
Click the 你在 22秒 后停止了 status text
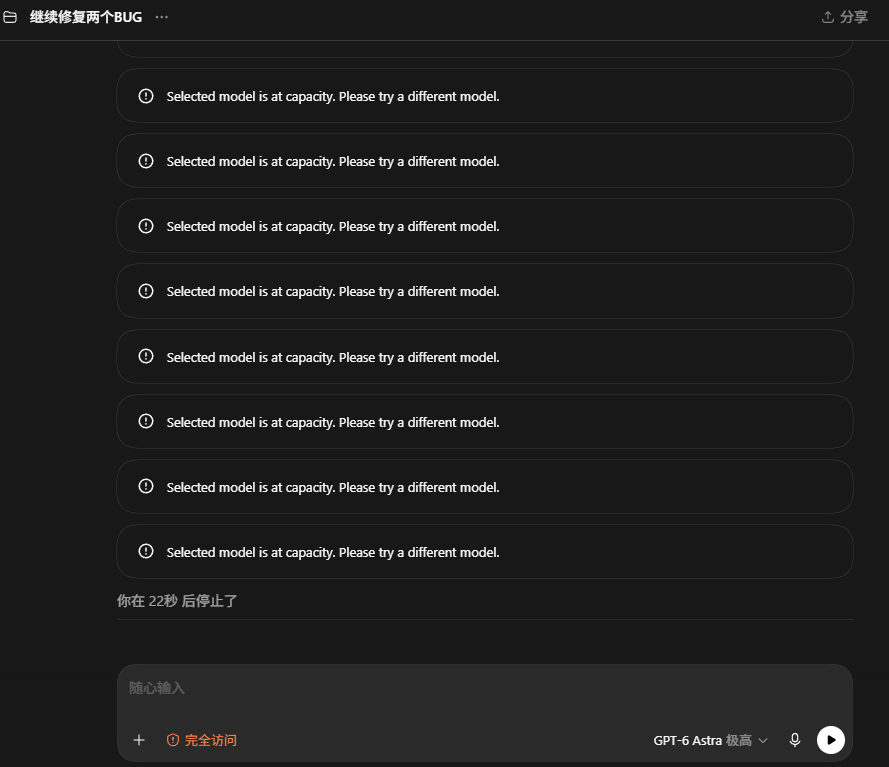point(177,601)
